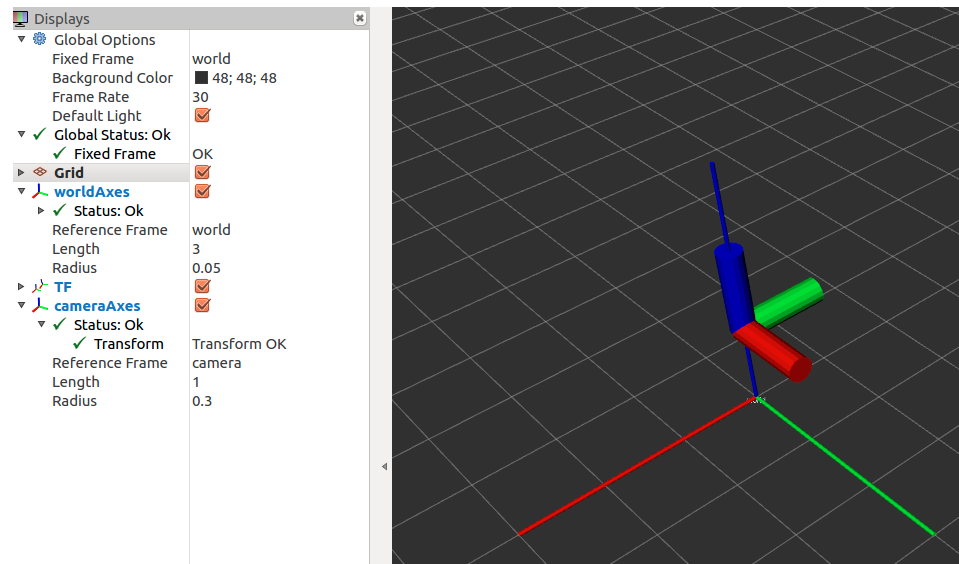
Task: Click the Frame Rate property label
Action: pos(91,97)
